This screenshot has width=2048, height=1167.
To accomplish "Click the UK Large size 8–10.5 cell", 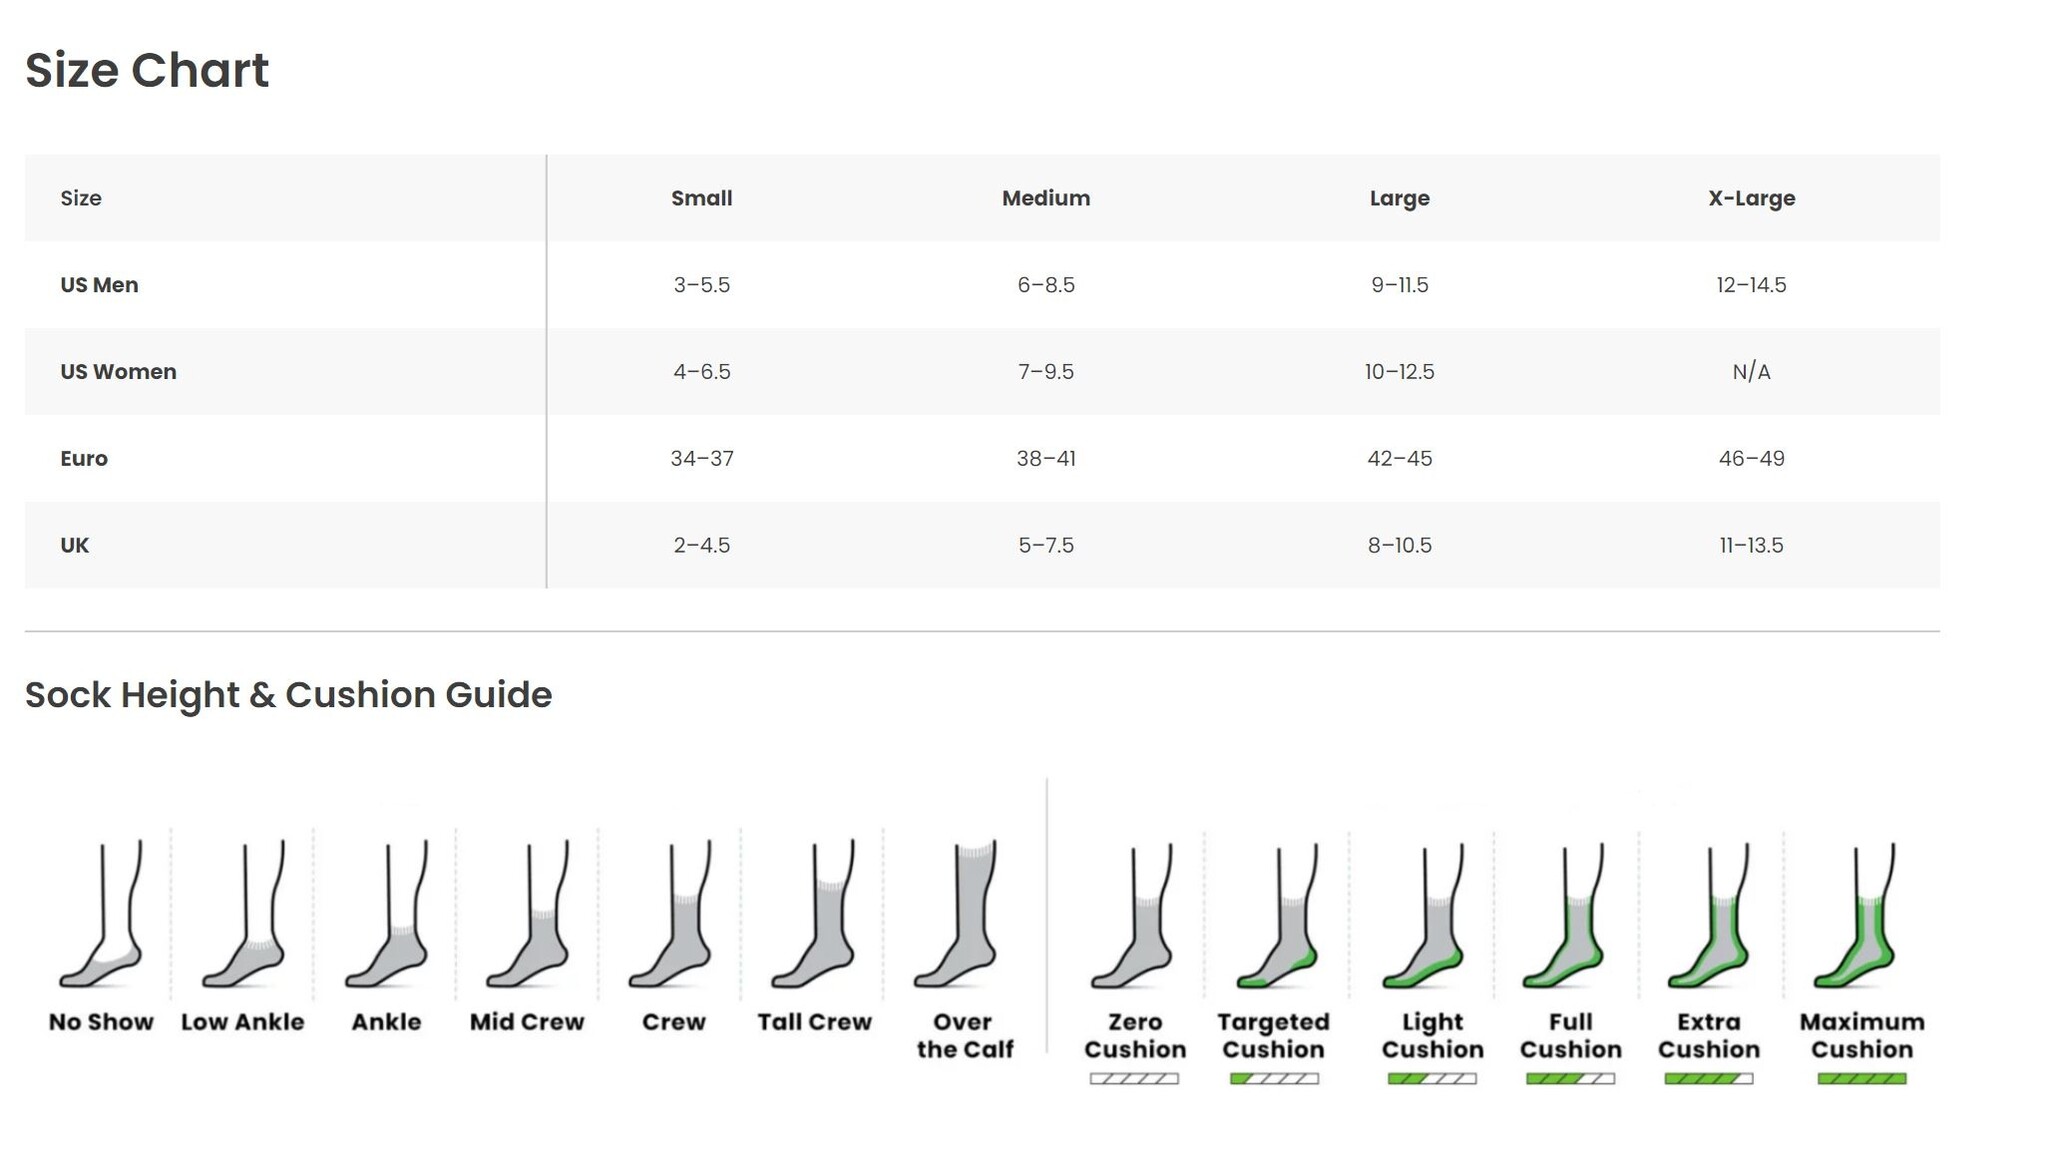I will pos(1399,546).
